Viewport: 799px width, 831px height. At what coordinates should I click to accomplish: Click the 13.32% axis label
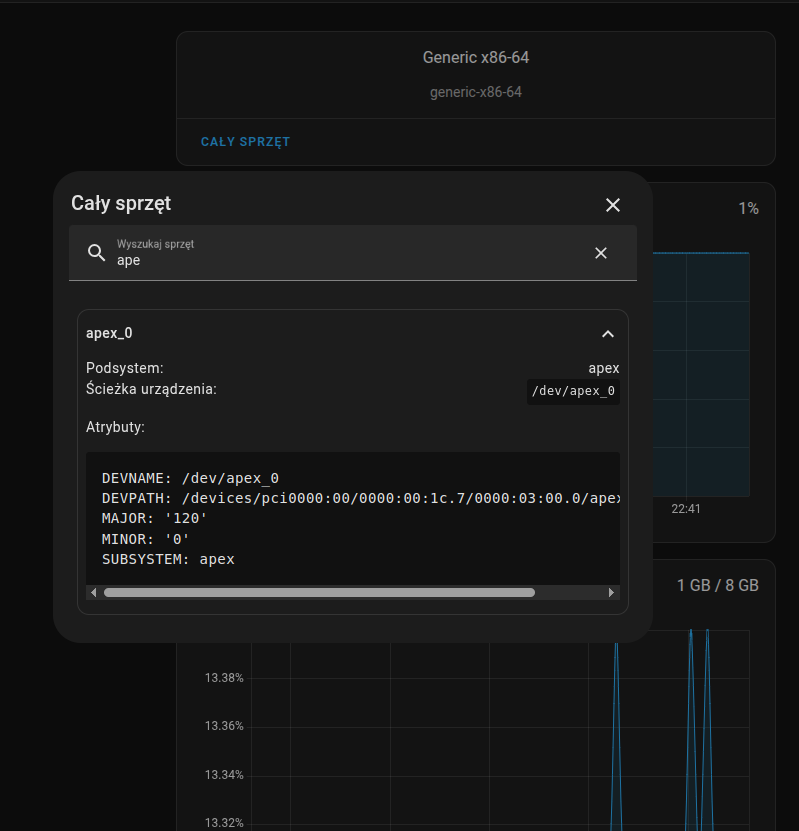click(224, 823)
